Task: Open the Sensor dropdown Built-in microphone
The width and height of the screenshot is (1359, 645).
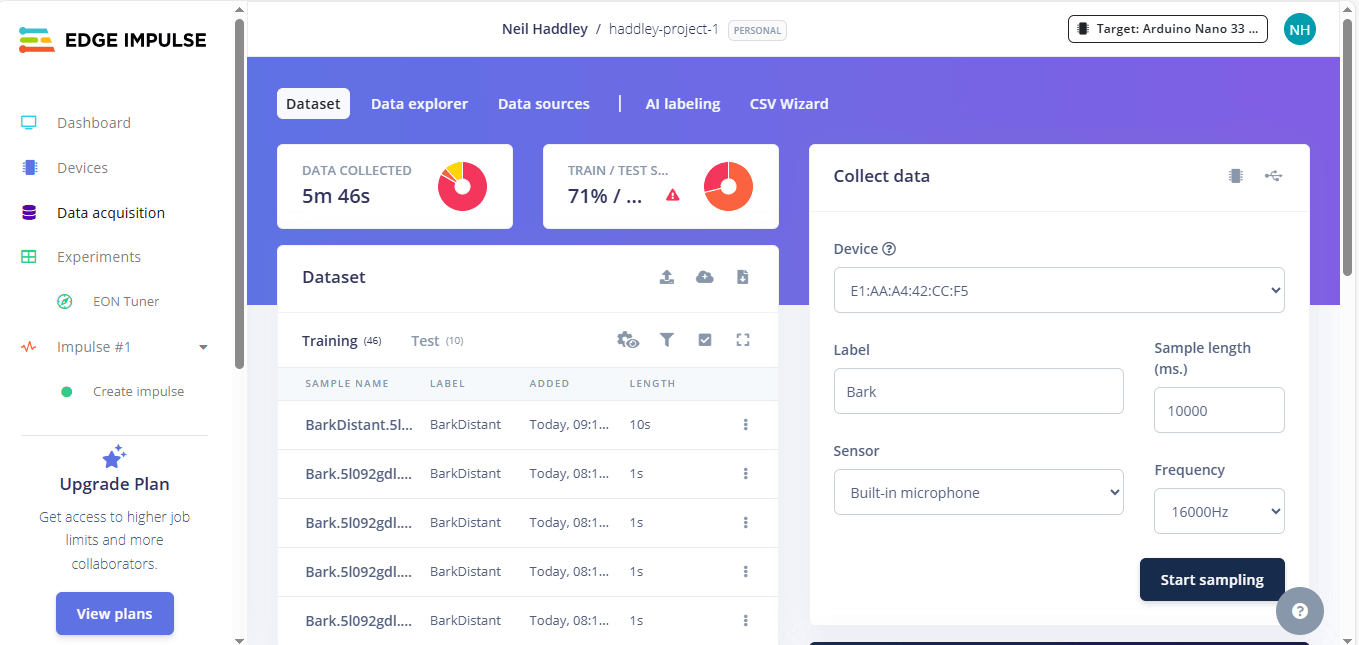Action: pos(979,493)
